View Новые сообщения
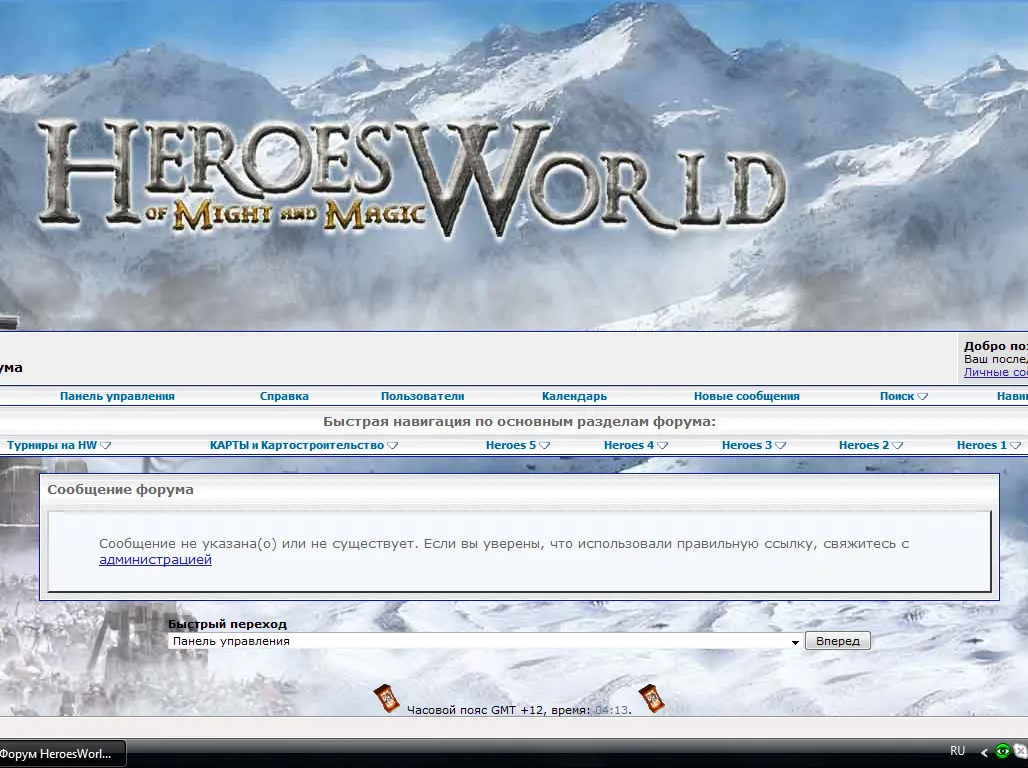This screenshot has width=1028, height=768. [747, 396]
